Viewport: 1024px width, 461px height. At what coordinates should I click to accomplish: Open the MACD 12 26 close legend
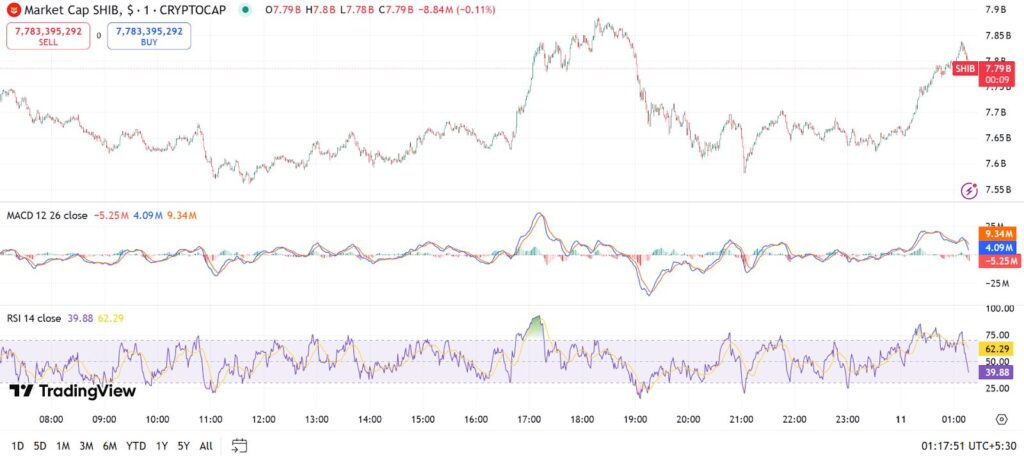tap(47, 215)
